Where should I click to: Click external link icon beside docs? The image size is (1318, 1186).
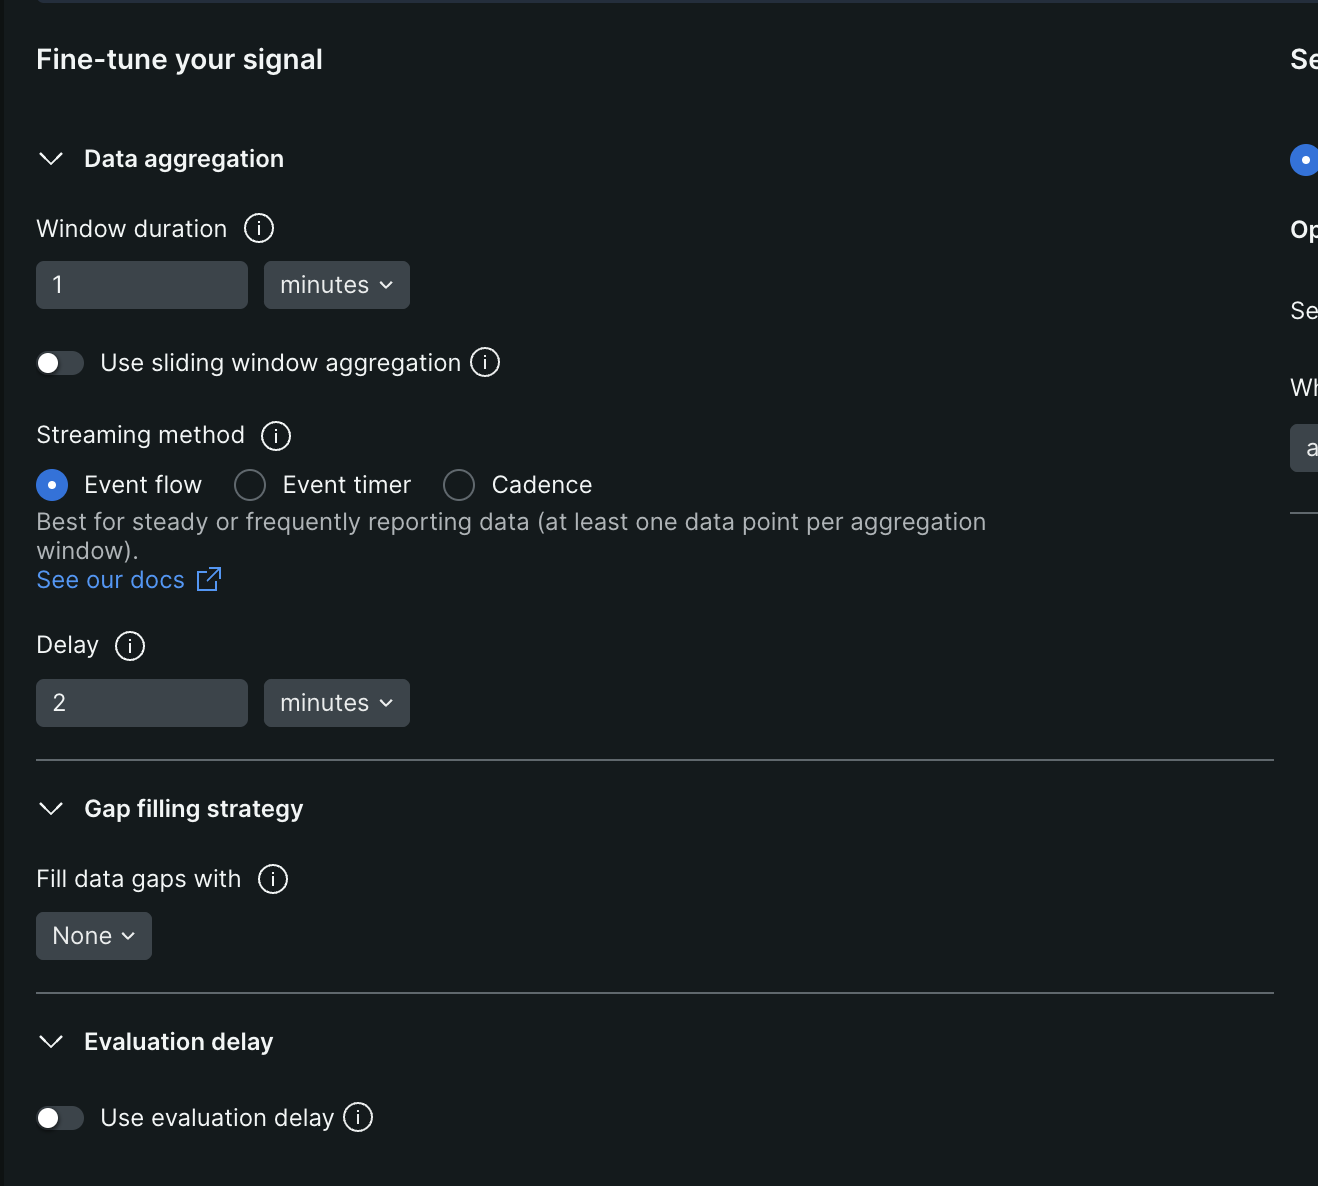(x=209, y=579)
